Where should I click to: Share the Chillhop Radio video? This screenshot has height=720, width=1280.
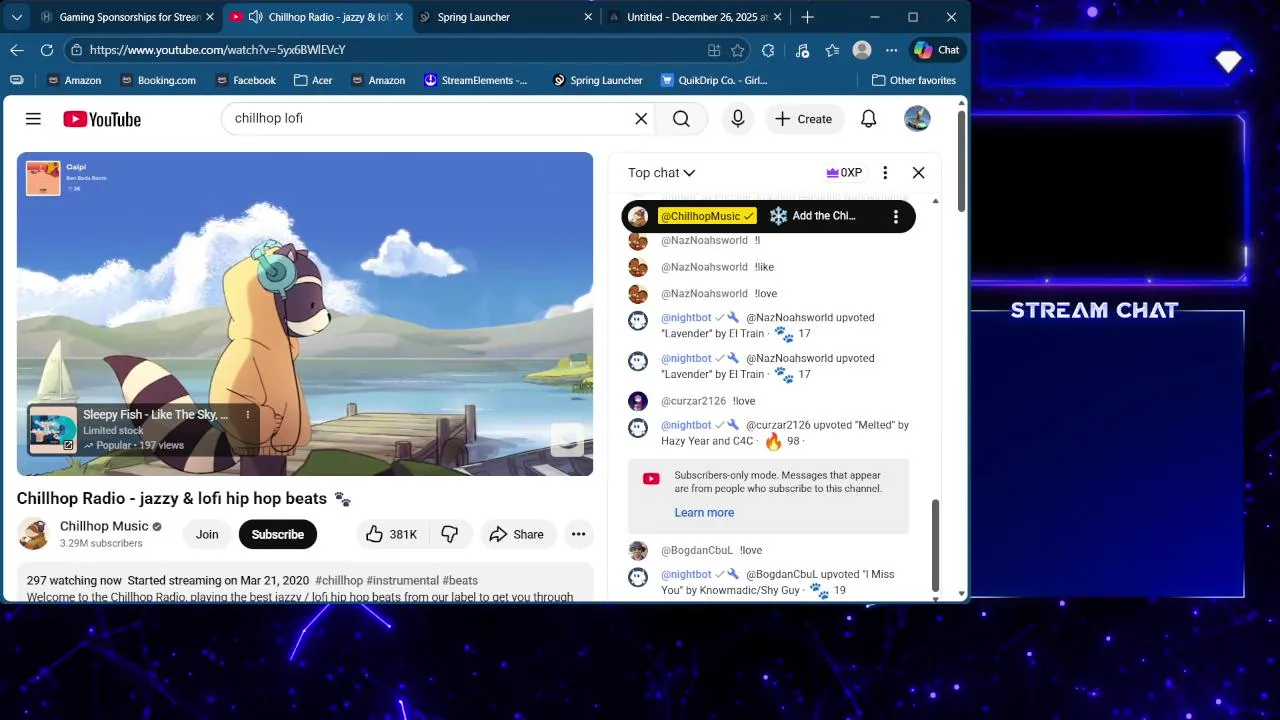[517, 534]
